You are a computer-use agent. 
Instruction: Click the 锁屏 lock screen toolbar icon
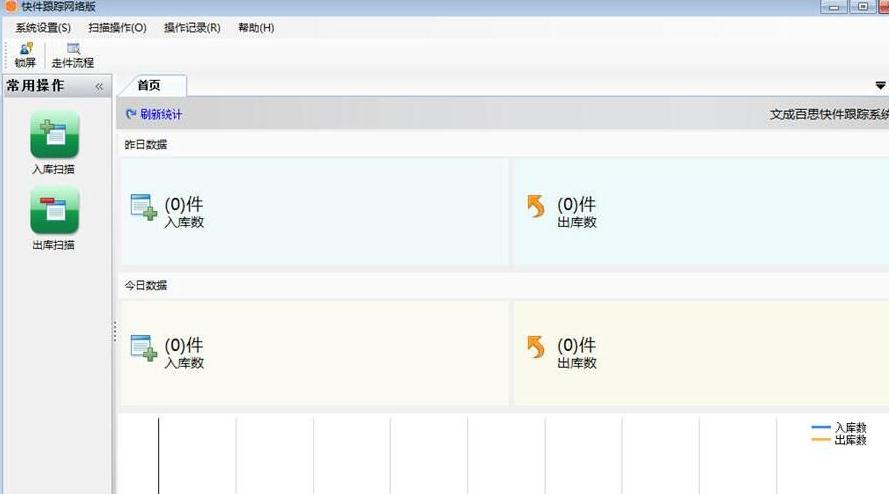pos(26,55)
